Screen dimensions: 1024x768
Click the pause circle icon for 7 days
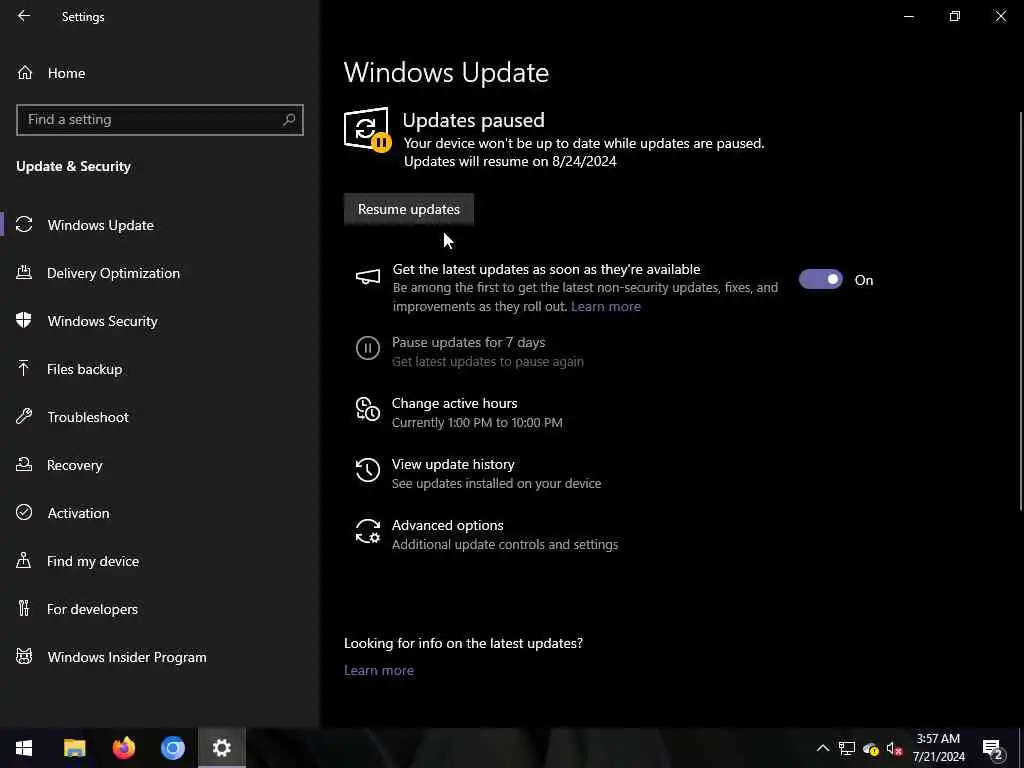click(368, 348)
